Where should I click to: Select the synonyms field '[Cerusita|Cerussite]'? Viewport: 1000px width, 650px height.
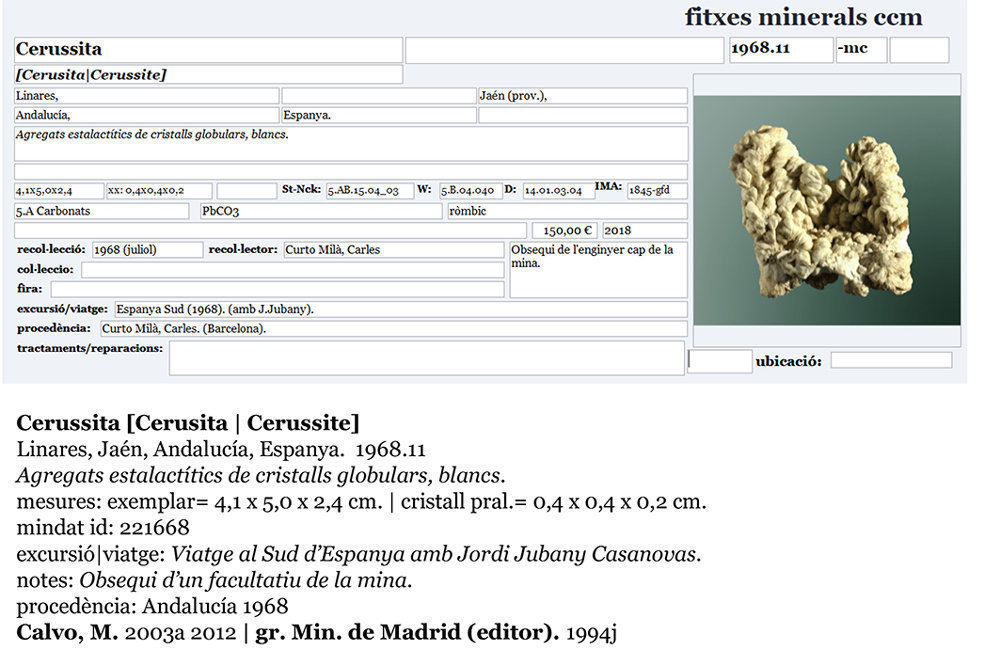pyautogui.click(x=208, y=75)
